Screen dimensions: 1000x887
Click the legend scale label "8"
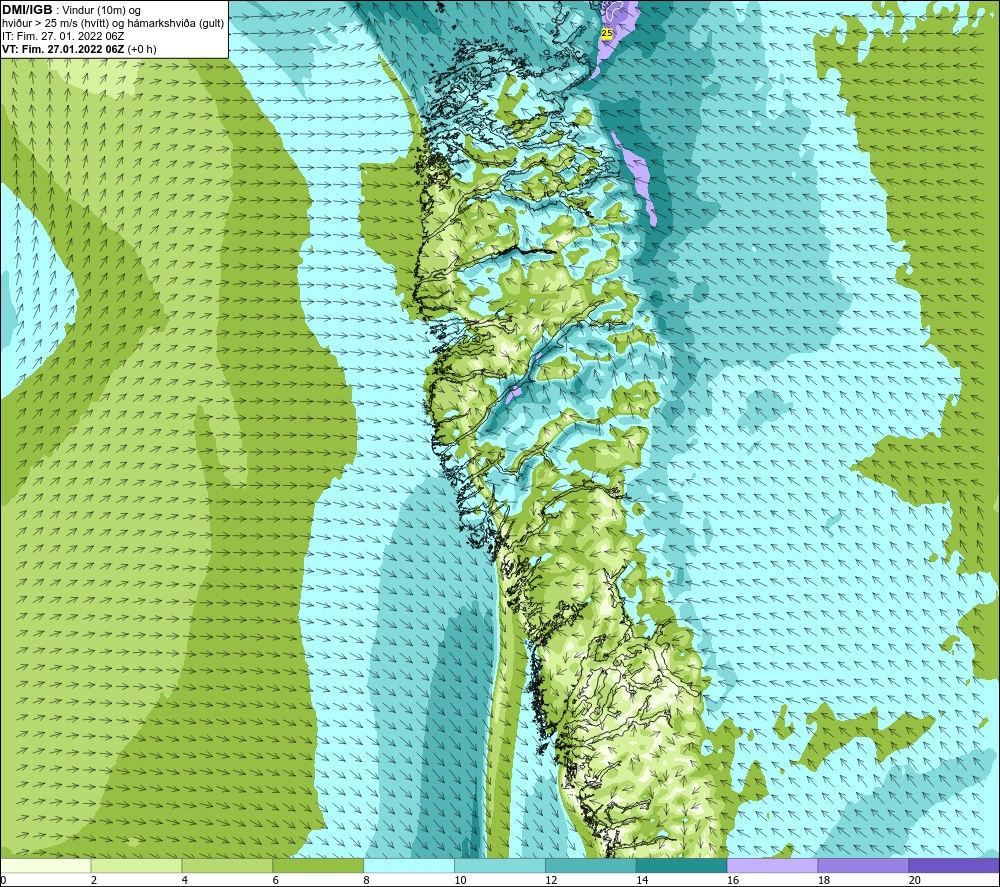pyautogui.click(x=367, y=880)
